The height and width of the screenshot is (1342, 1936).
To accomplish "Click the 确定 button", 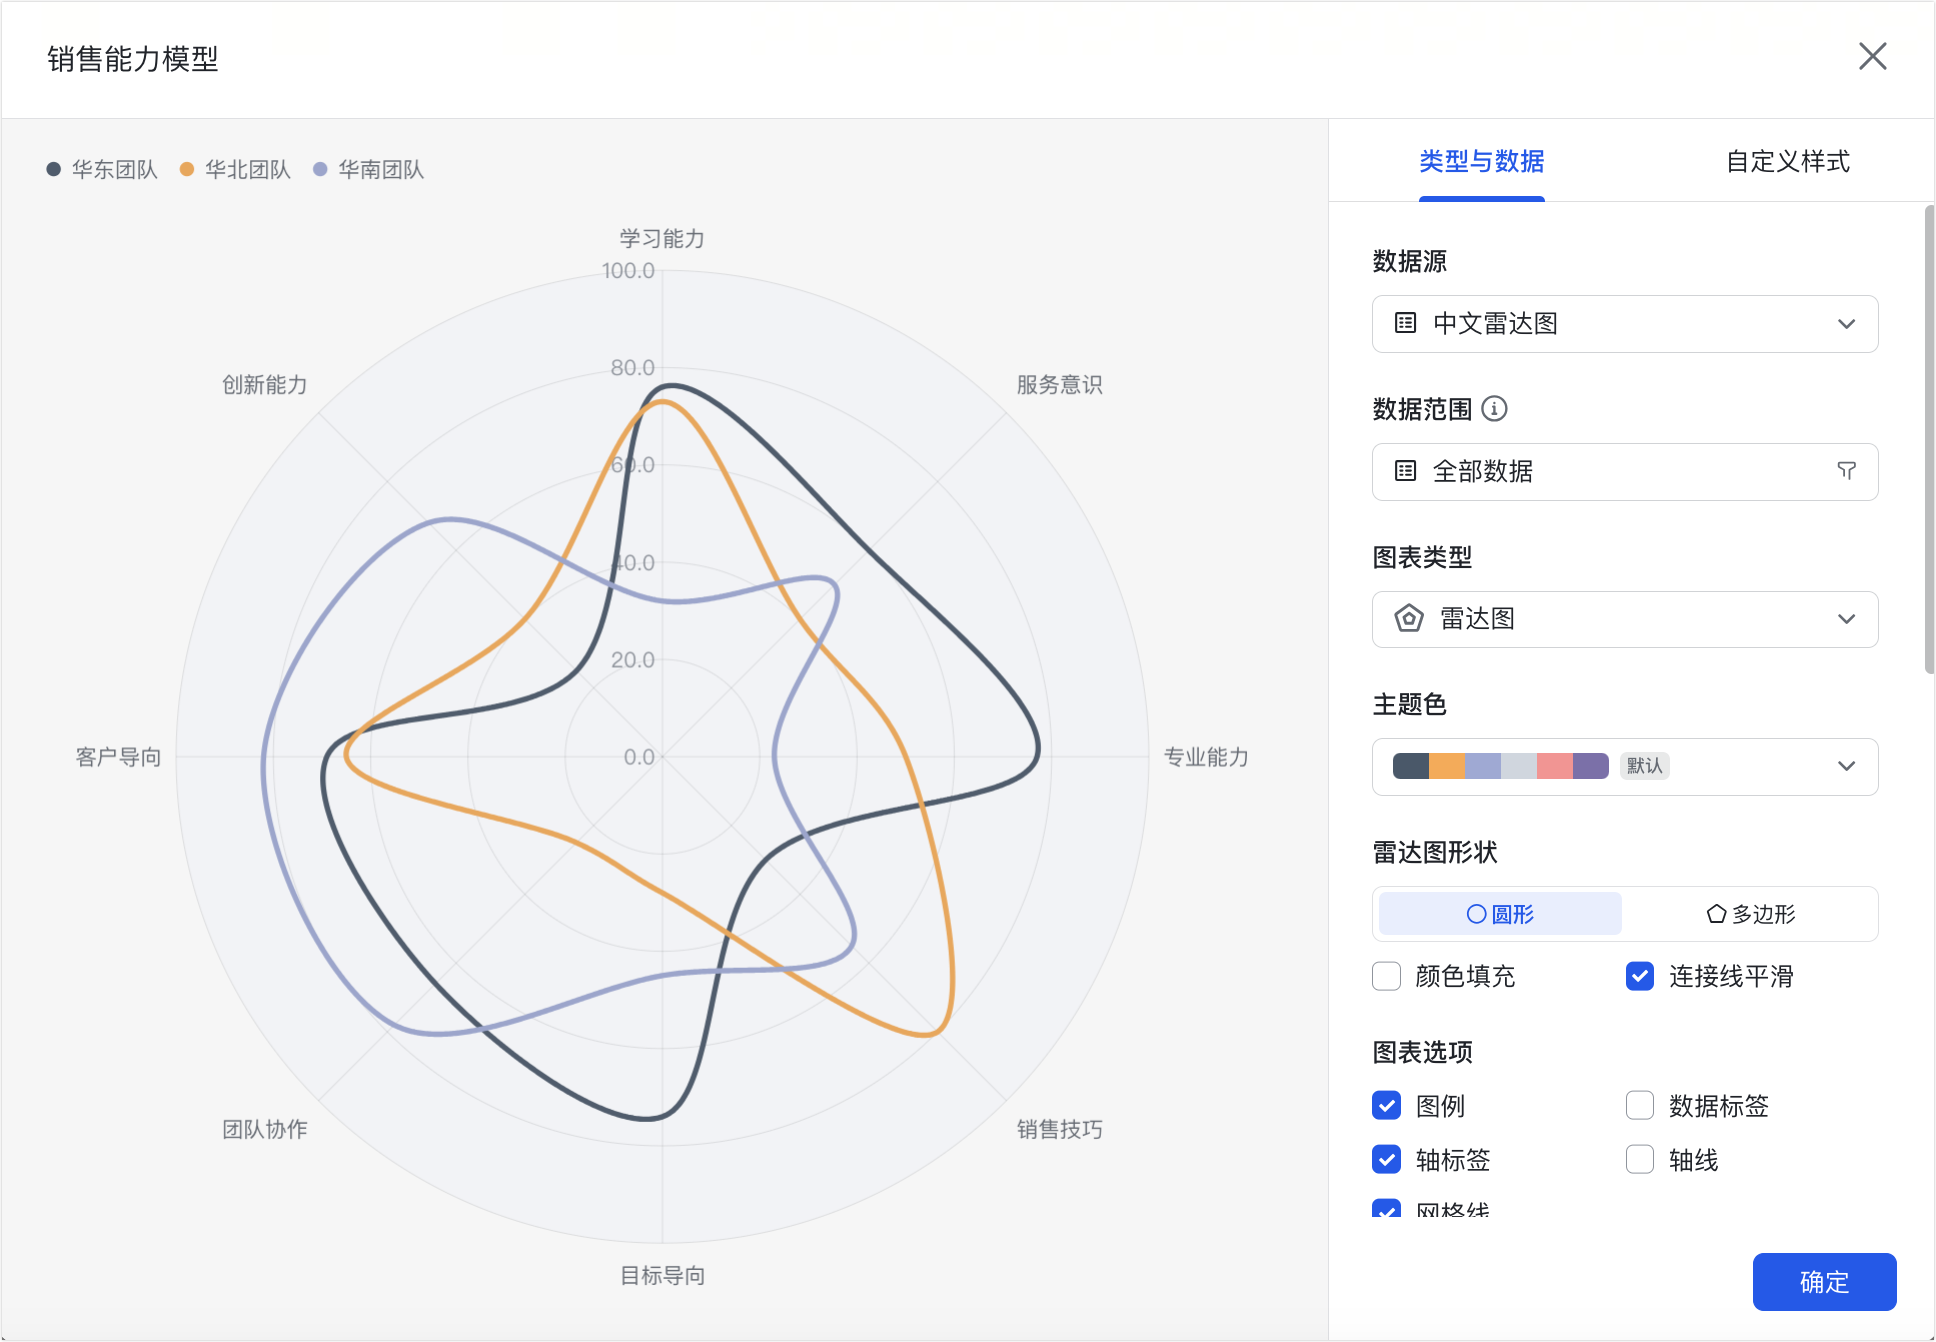I will (1824, 1281).
